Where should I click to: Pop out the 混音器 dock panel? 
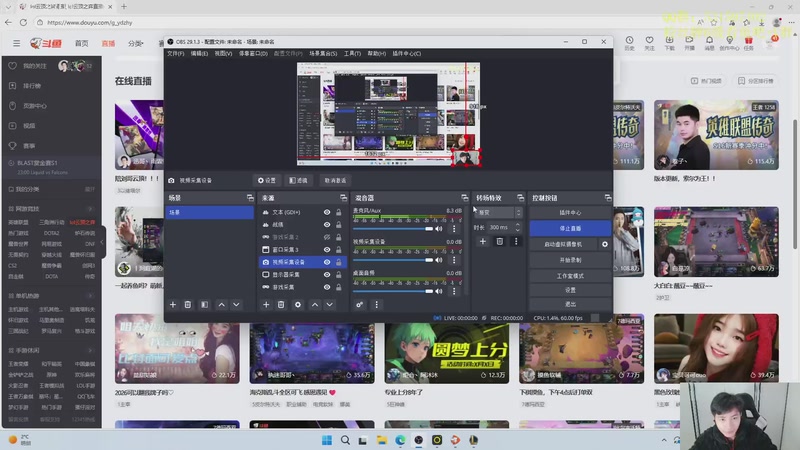click(464, 197)
